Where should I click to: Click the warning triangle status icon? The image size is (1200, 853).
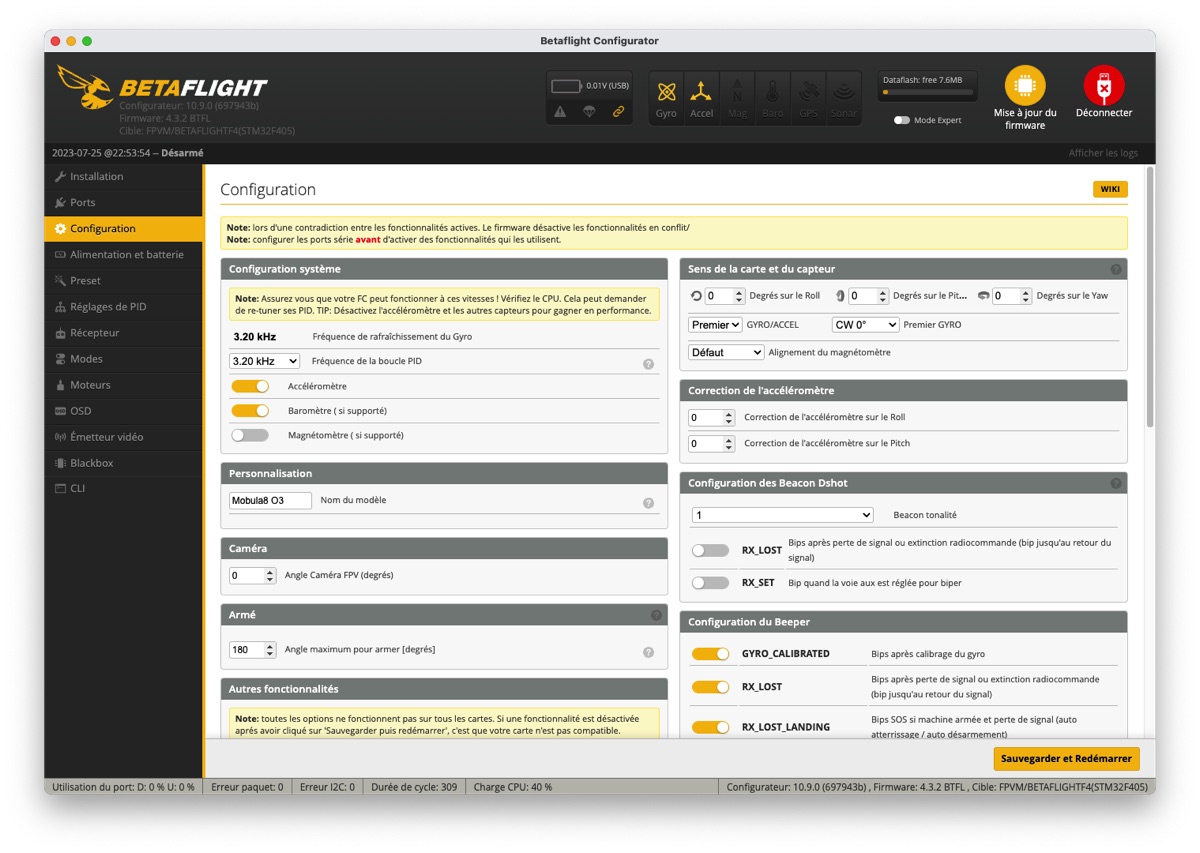[x=560, y=112]
